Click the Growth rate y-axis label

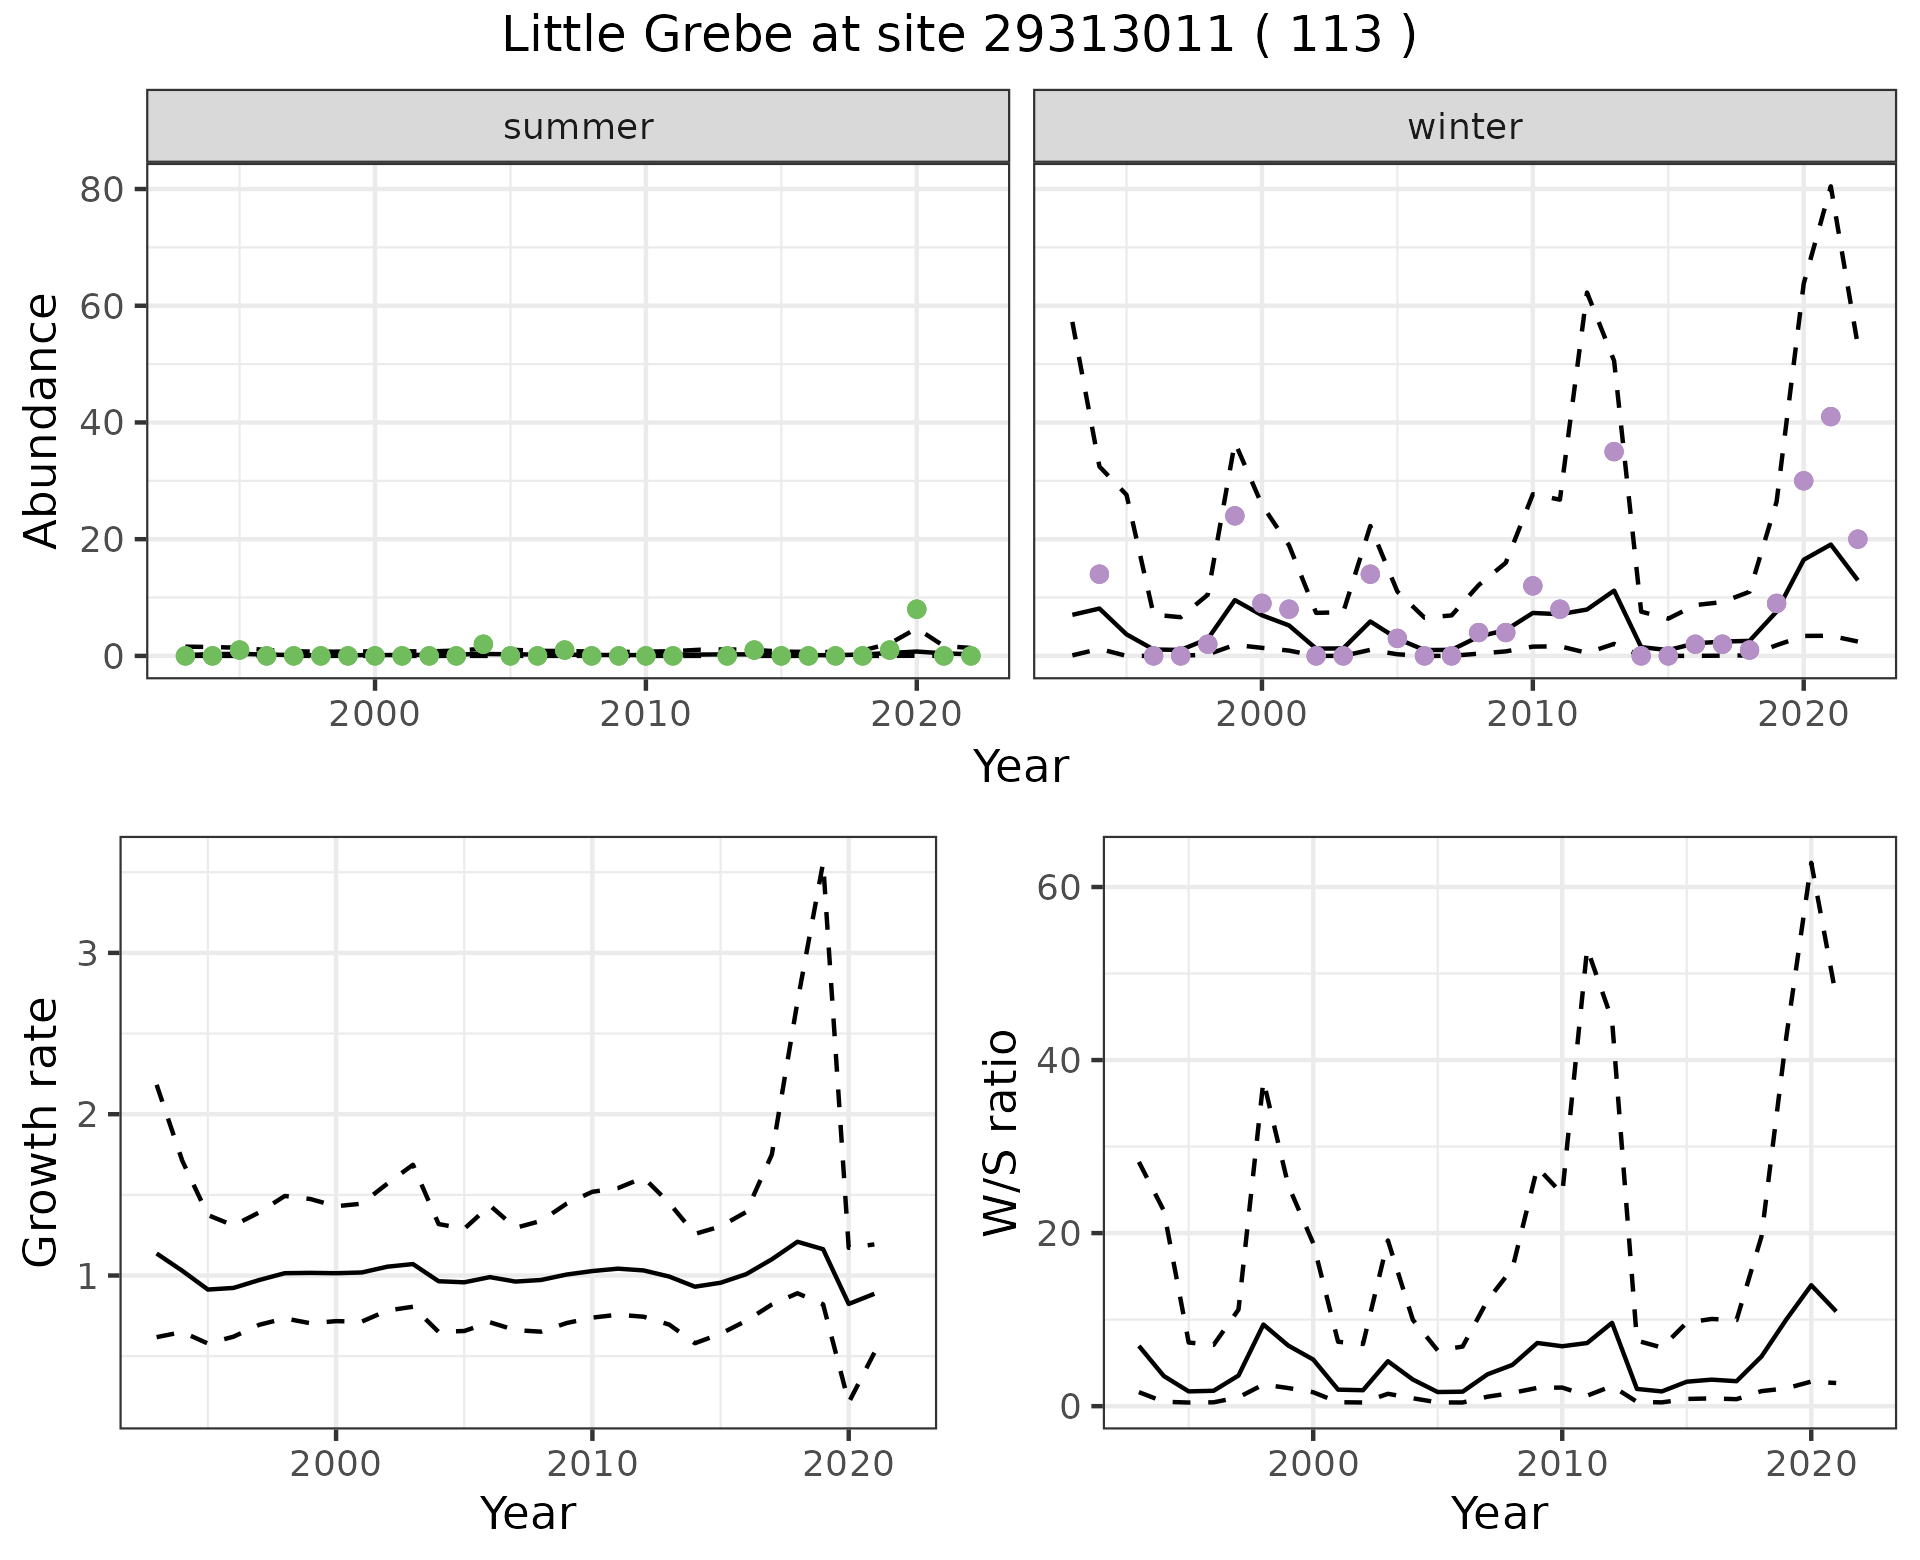42,1132
